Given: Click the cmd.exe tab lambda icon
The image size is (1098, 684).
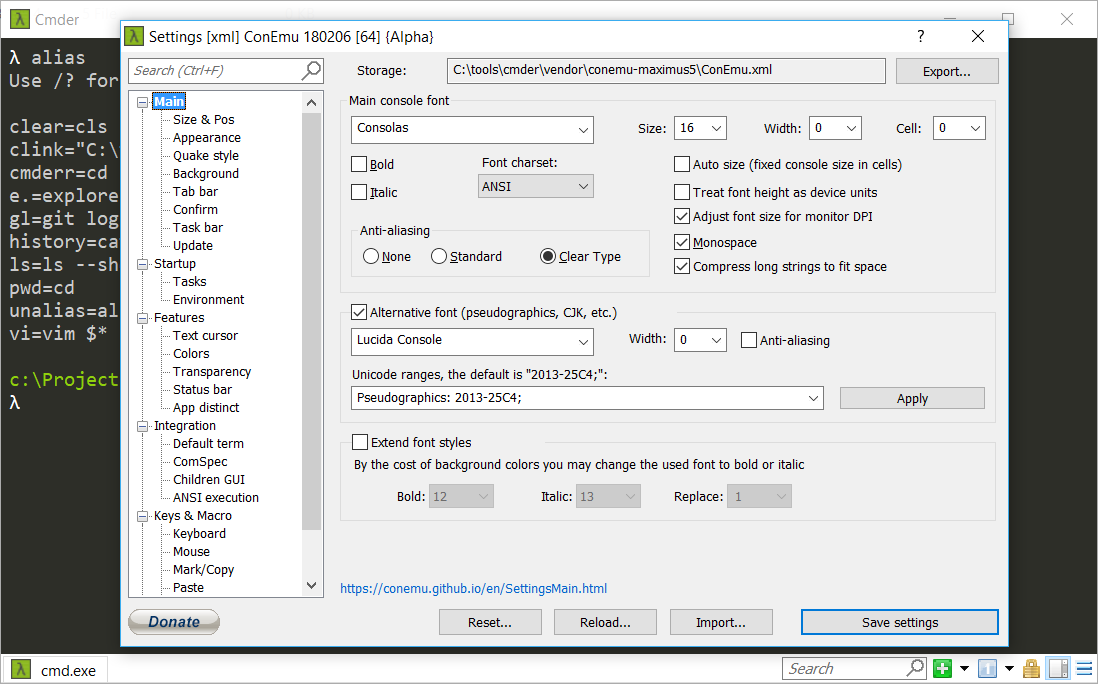Looking at the screenshot, I should [x=20, y=670].
